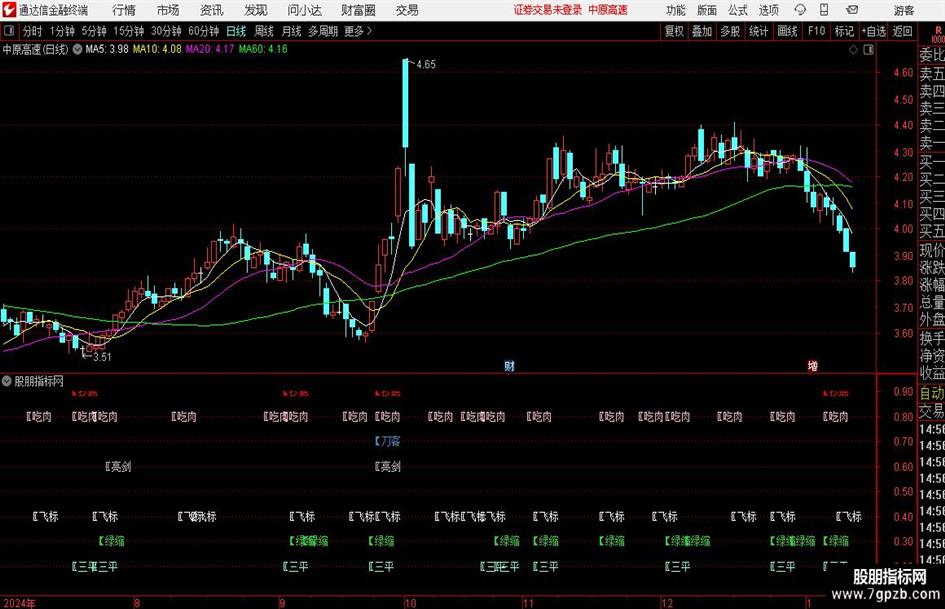Click the 复权 toolbar button

[674, 31]
